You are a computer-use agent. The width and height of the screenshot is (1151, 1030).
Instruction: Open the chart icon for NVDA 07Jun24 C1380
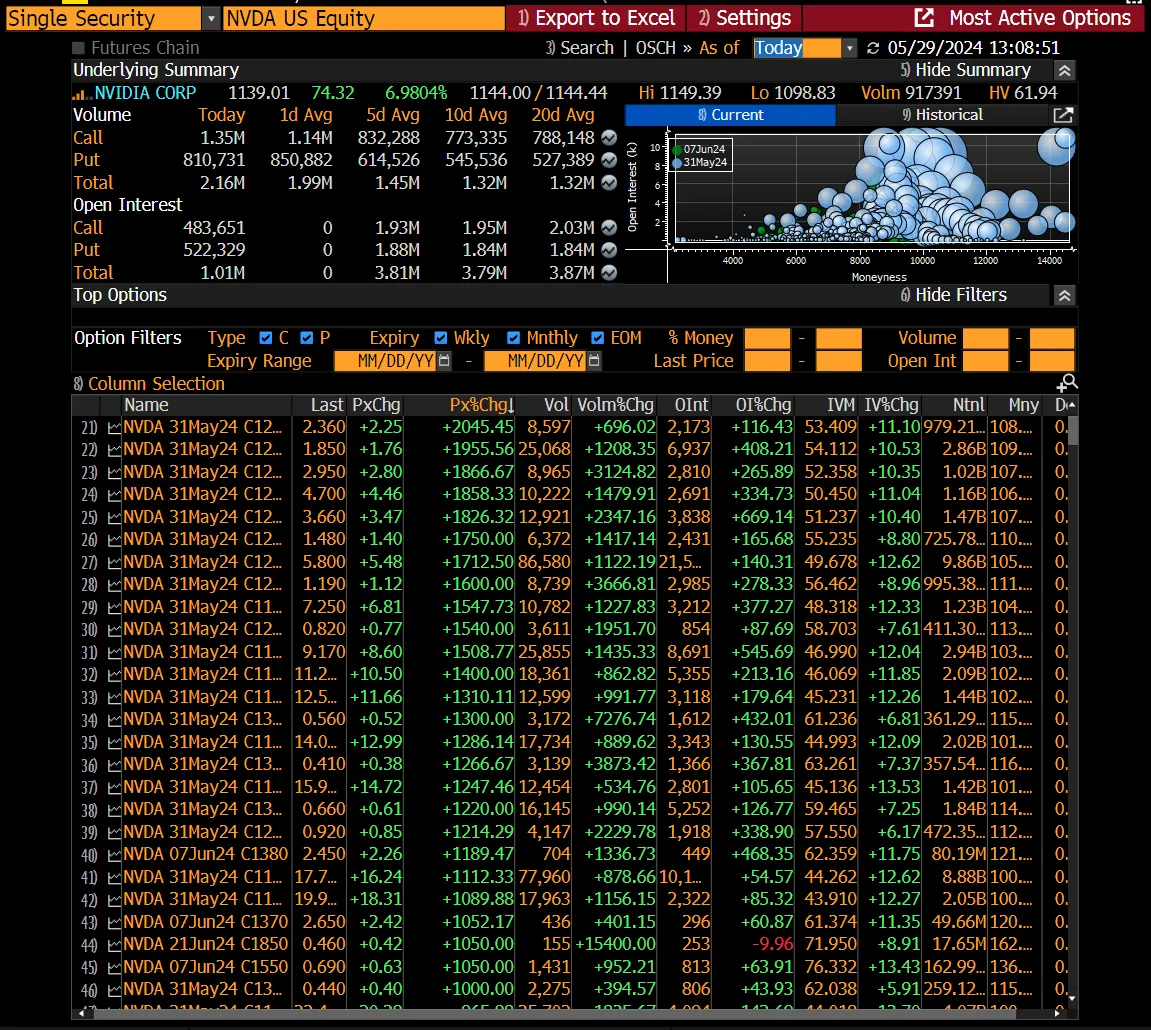[113, 854]
